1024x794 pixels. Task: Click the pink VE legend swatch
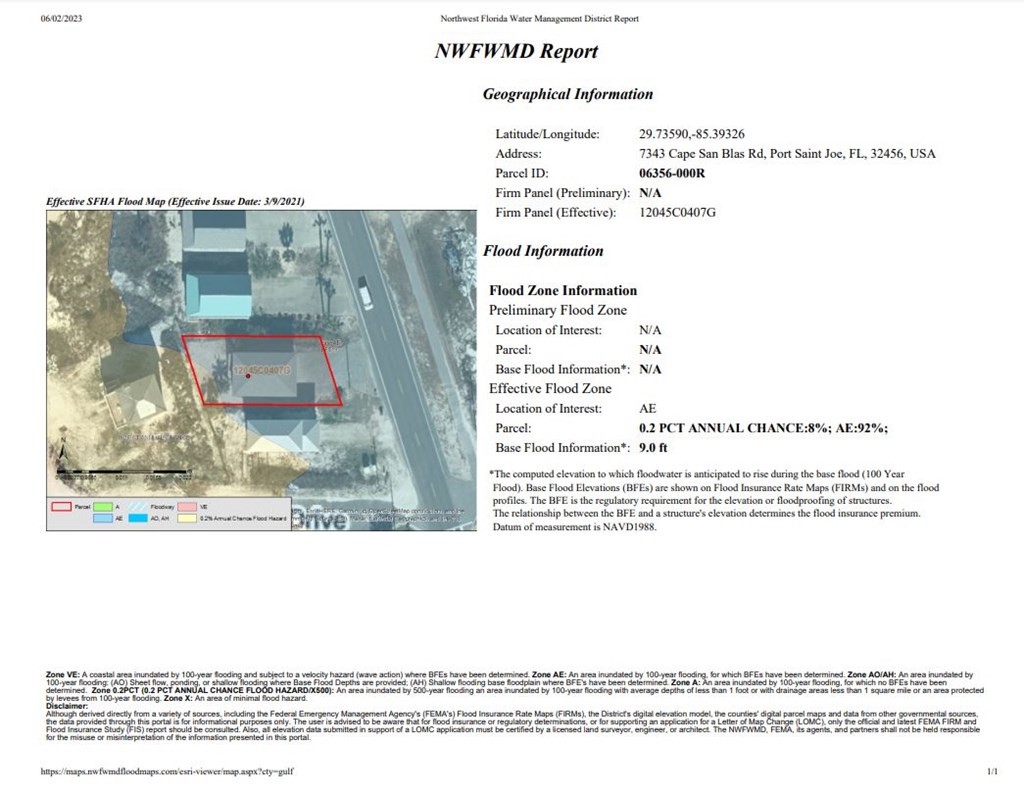[x=187, y=507]
